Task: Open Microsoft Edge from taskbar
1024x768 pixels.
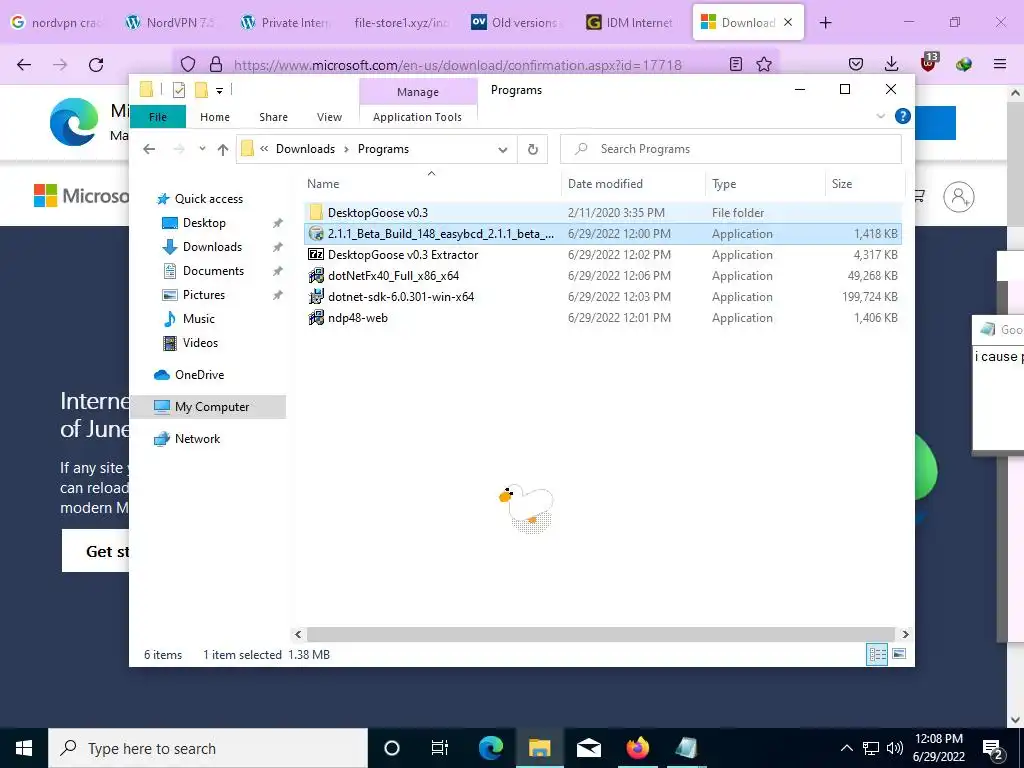Action: (x=491, y=748)
